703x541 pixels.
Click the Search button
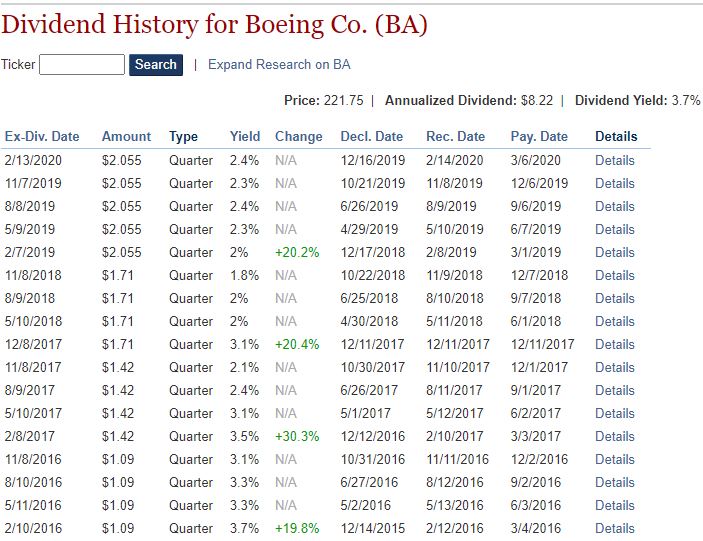coord(156,65)
